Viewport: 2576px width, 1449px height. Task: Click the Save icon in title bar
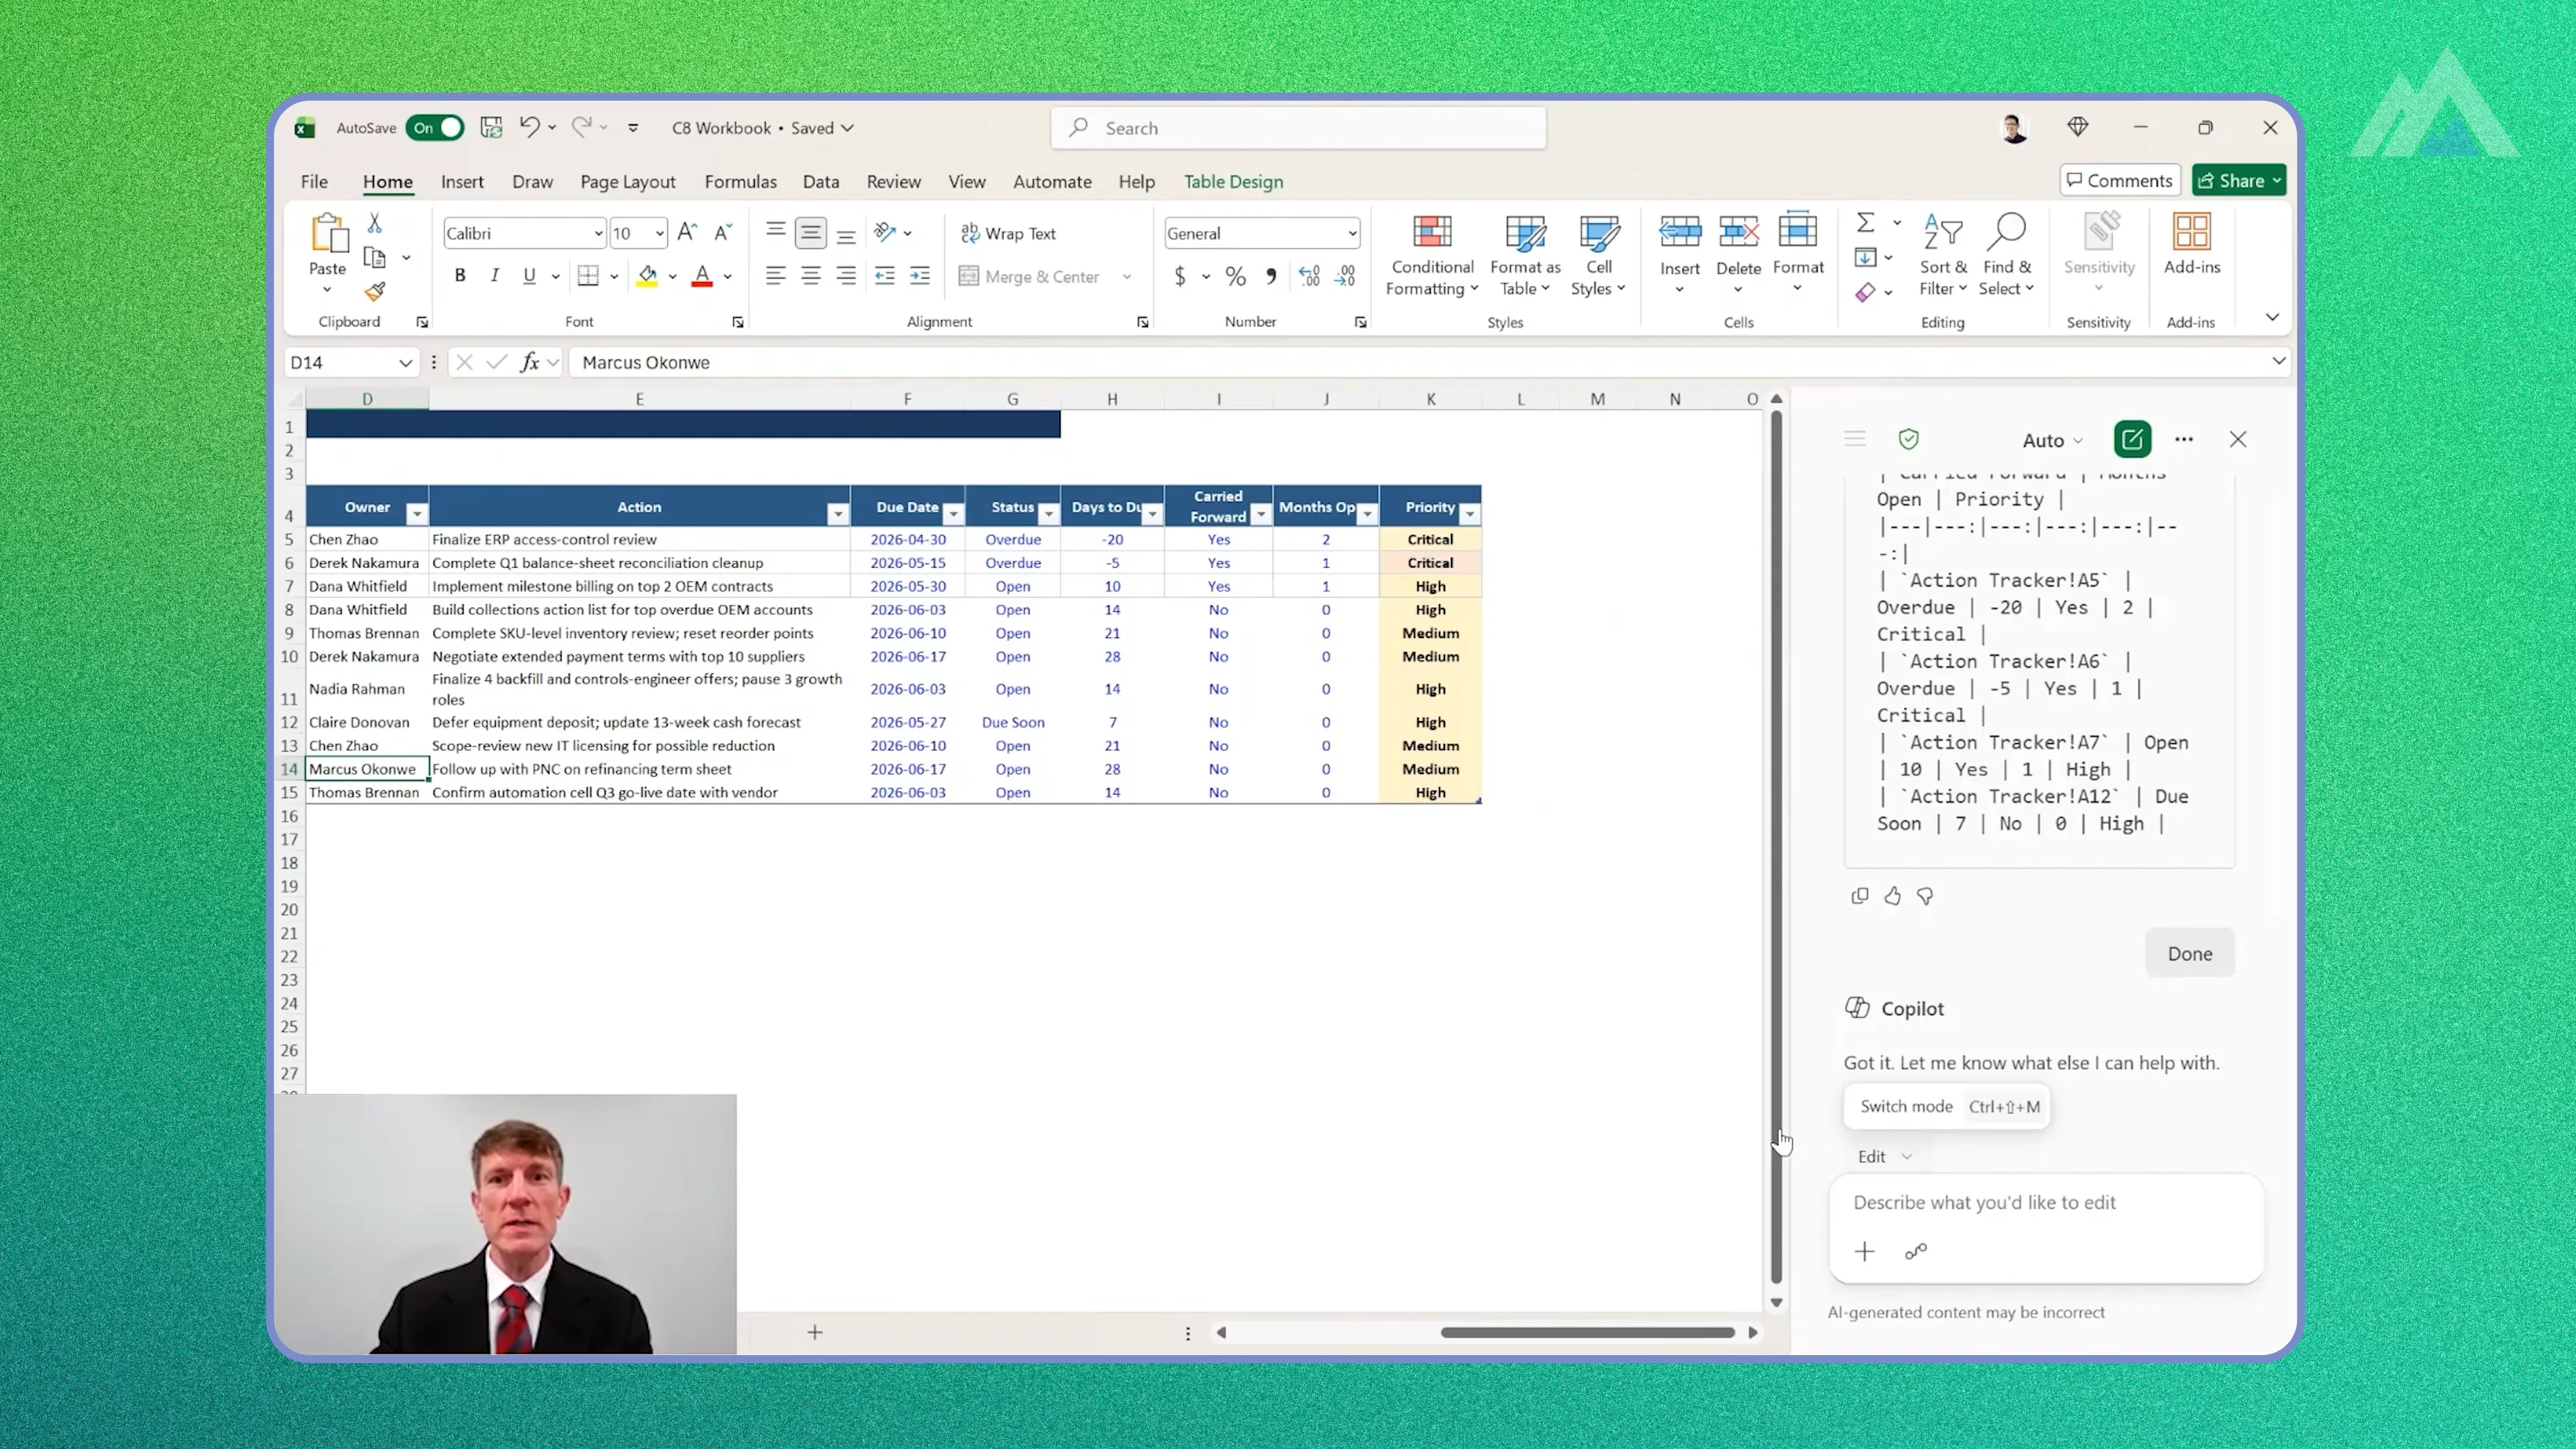(491, 127)
